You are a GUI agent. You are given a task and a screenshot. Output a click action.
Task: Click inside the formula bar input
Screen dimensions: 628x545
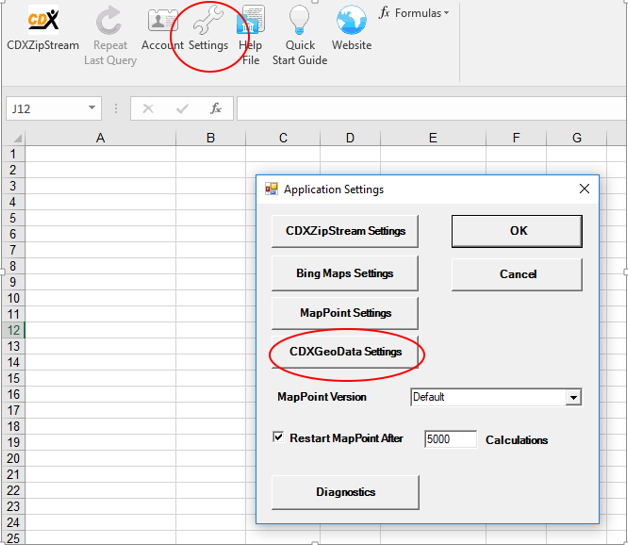[x=432, y=108]
